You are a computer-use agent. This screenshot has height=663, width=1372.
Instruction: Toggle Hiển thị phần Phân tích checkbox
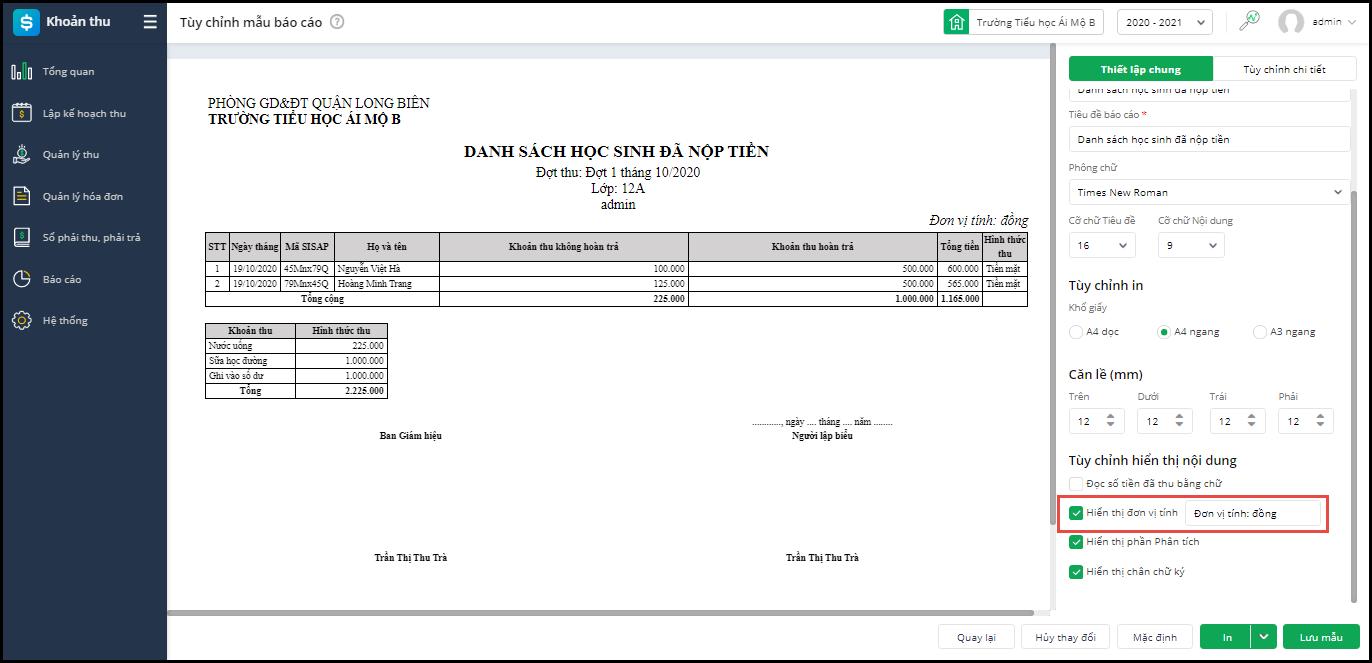[x=1076, y=542]
